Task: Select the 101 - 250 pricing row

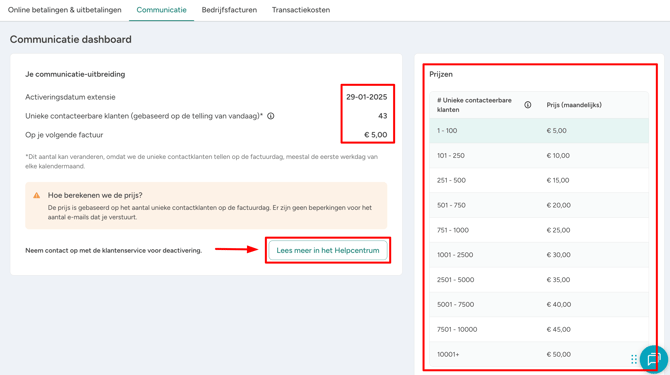Action: [x=539, y=155]
